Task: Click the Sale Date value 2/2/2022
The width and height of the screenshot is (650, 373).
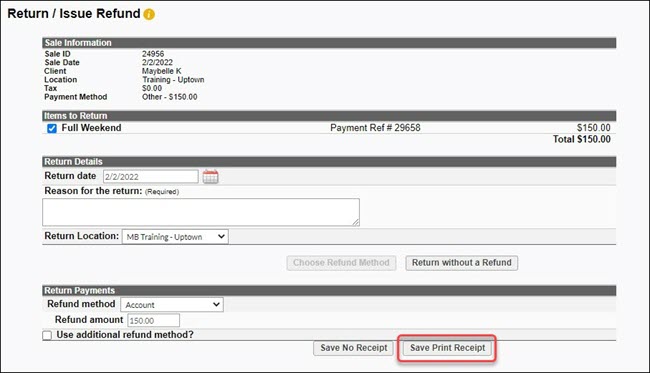Action: 158,63
